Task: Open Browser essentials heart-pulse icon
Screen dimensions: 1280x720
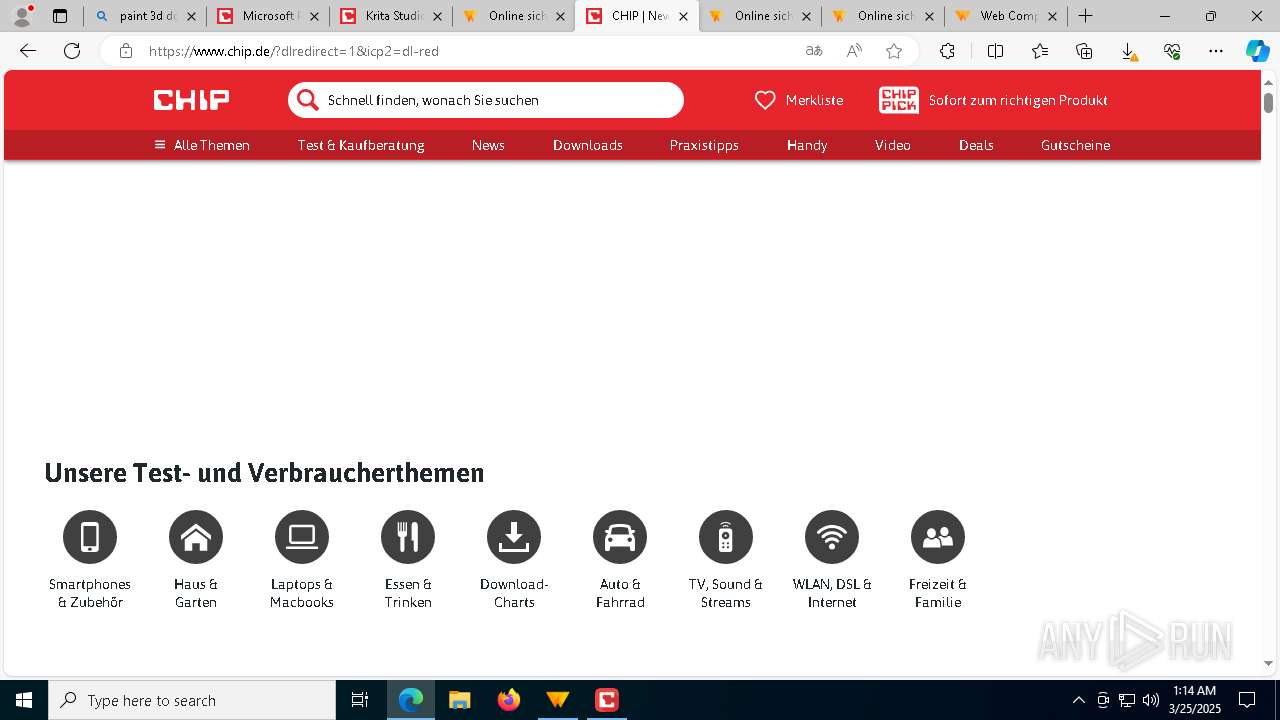Action: [1172, 51]
